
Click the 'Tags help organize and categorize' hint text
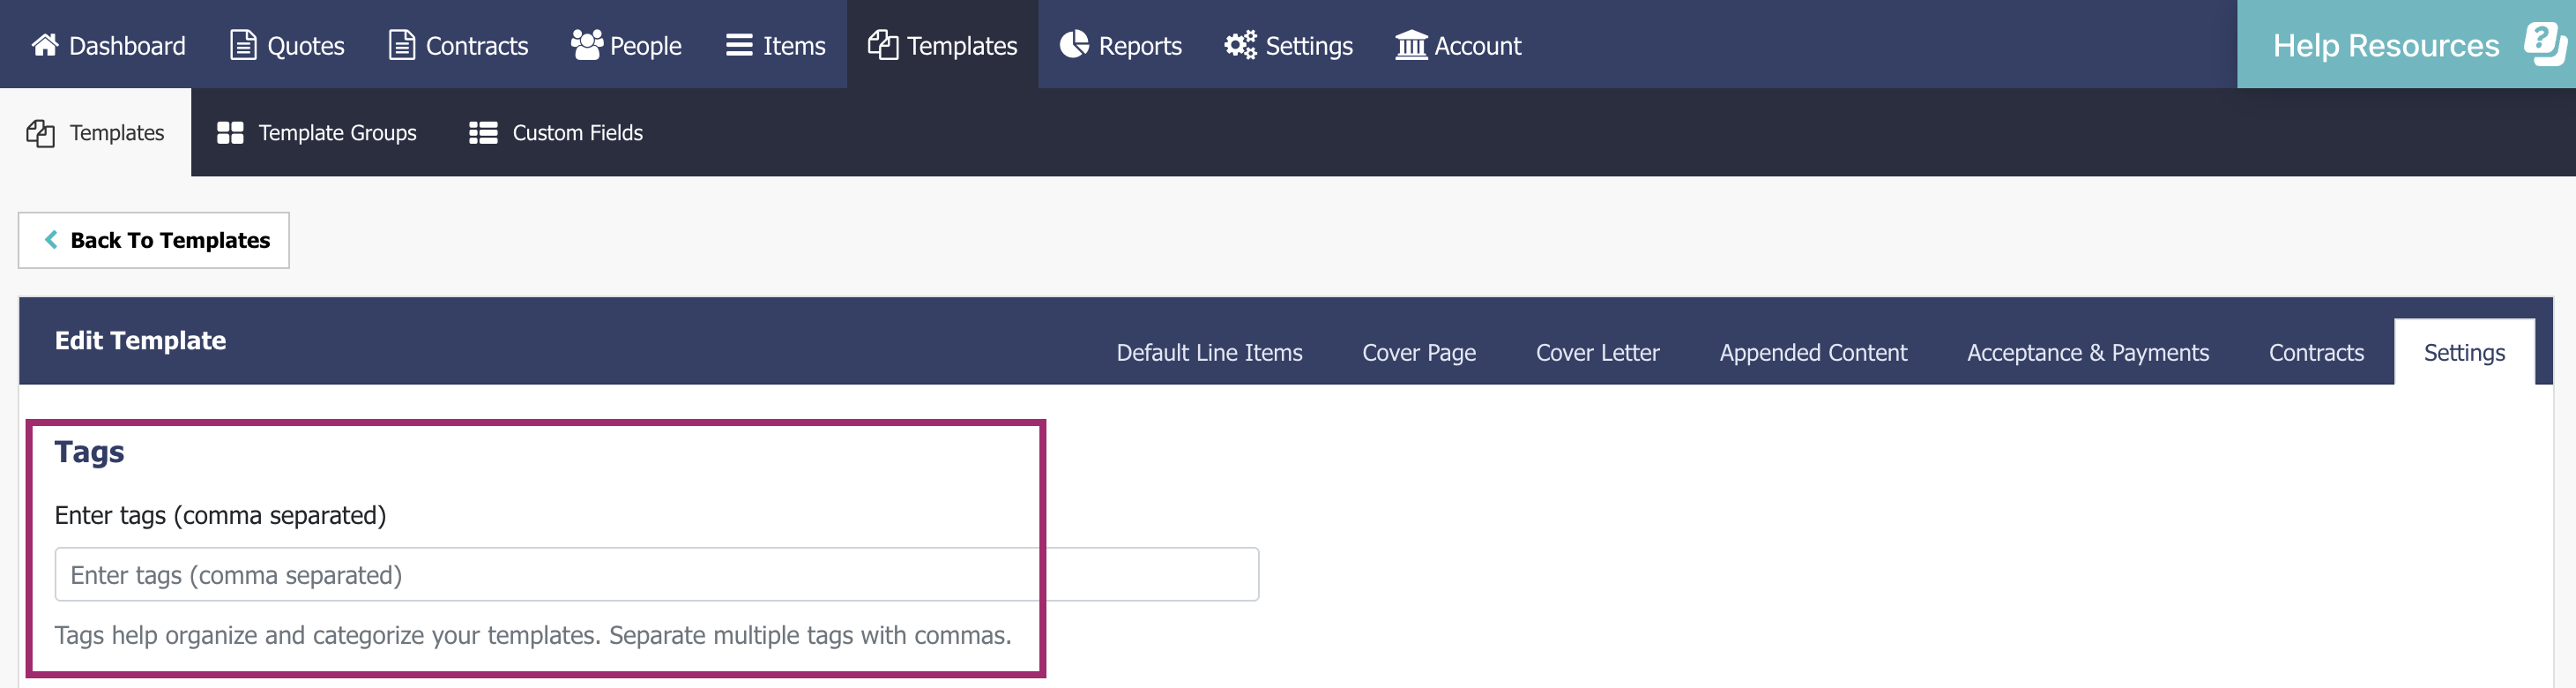coord(533,636)
